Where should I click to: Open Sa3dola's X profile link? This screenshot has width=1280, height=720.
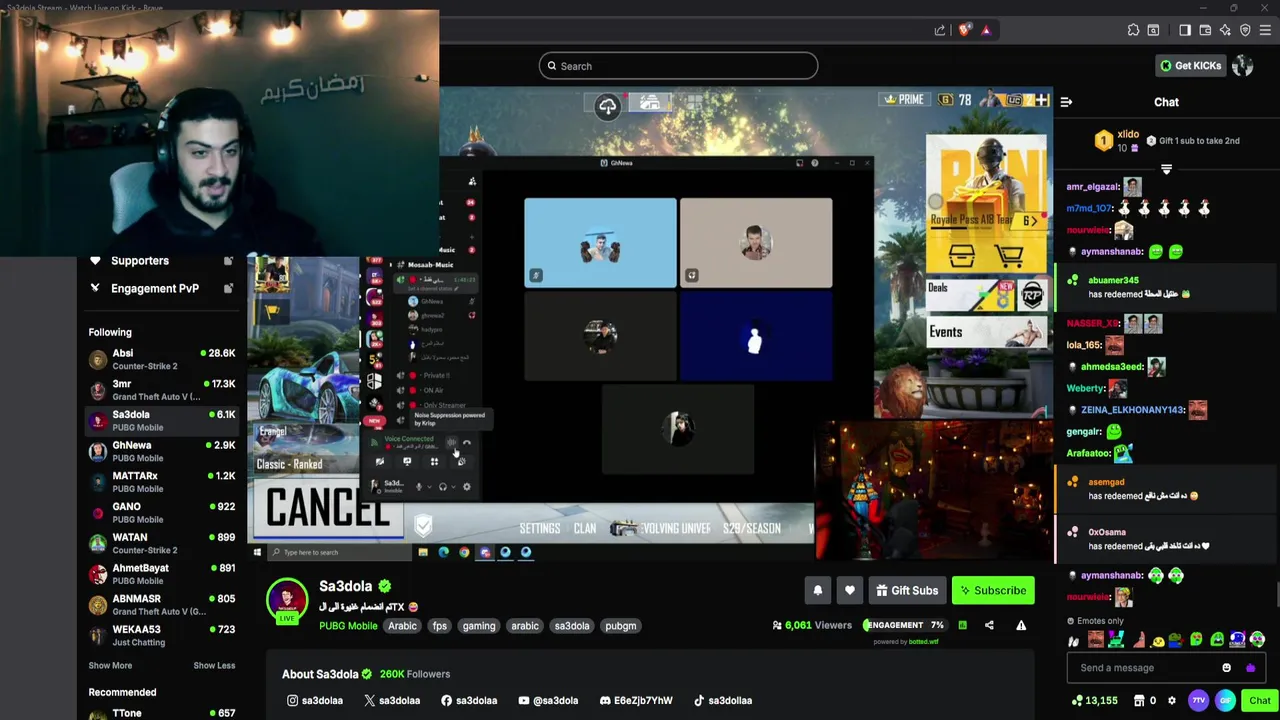(392, 701)
